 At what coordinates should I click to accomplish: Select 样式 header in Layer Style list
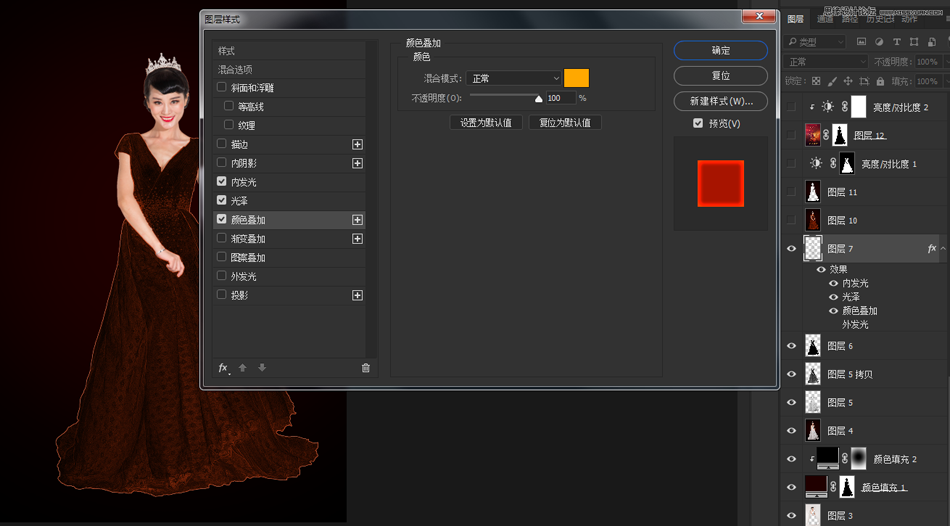tap(290, 51)
